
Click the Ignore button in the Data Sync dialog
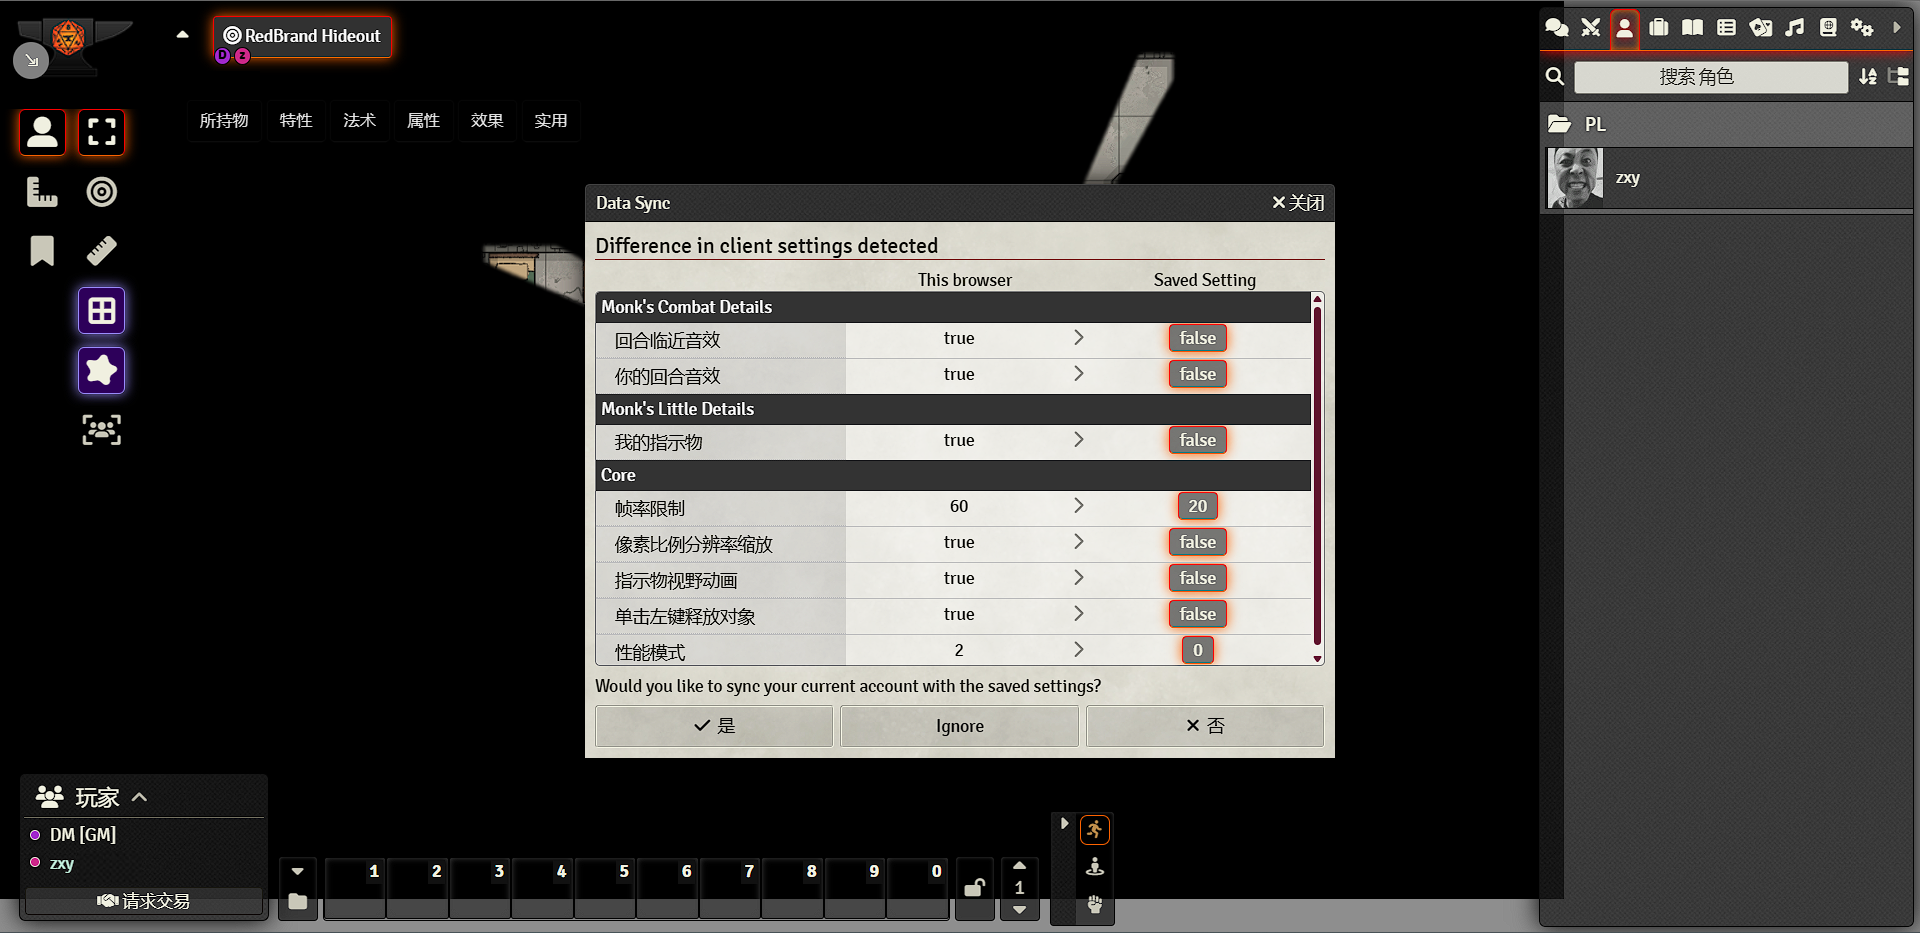click(959, 726)
